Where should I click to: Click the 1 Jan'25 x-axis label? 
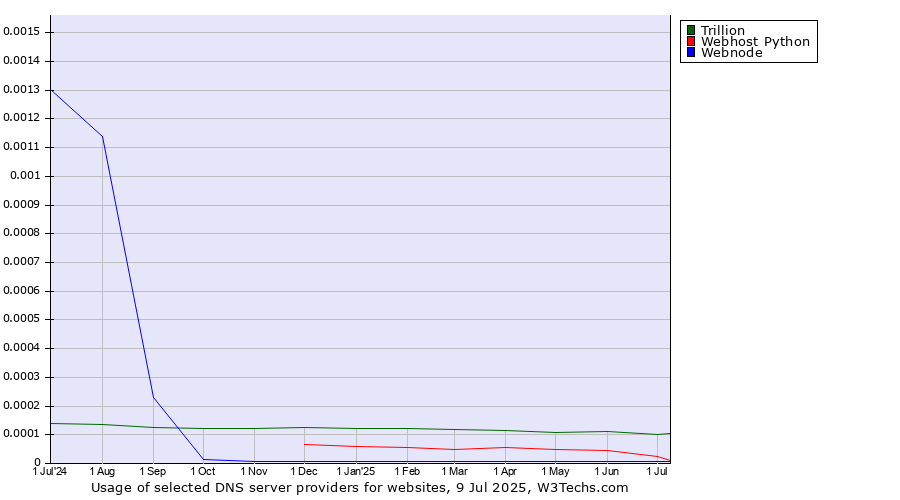[356, 471]
